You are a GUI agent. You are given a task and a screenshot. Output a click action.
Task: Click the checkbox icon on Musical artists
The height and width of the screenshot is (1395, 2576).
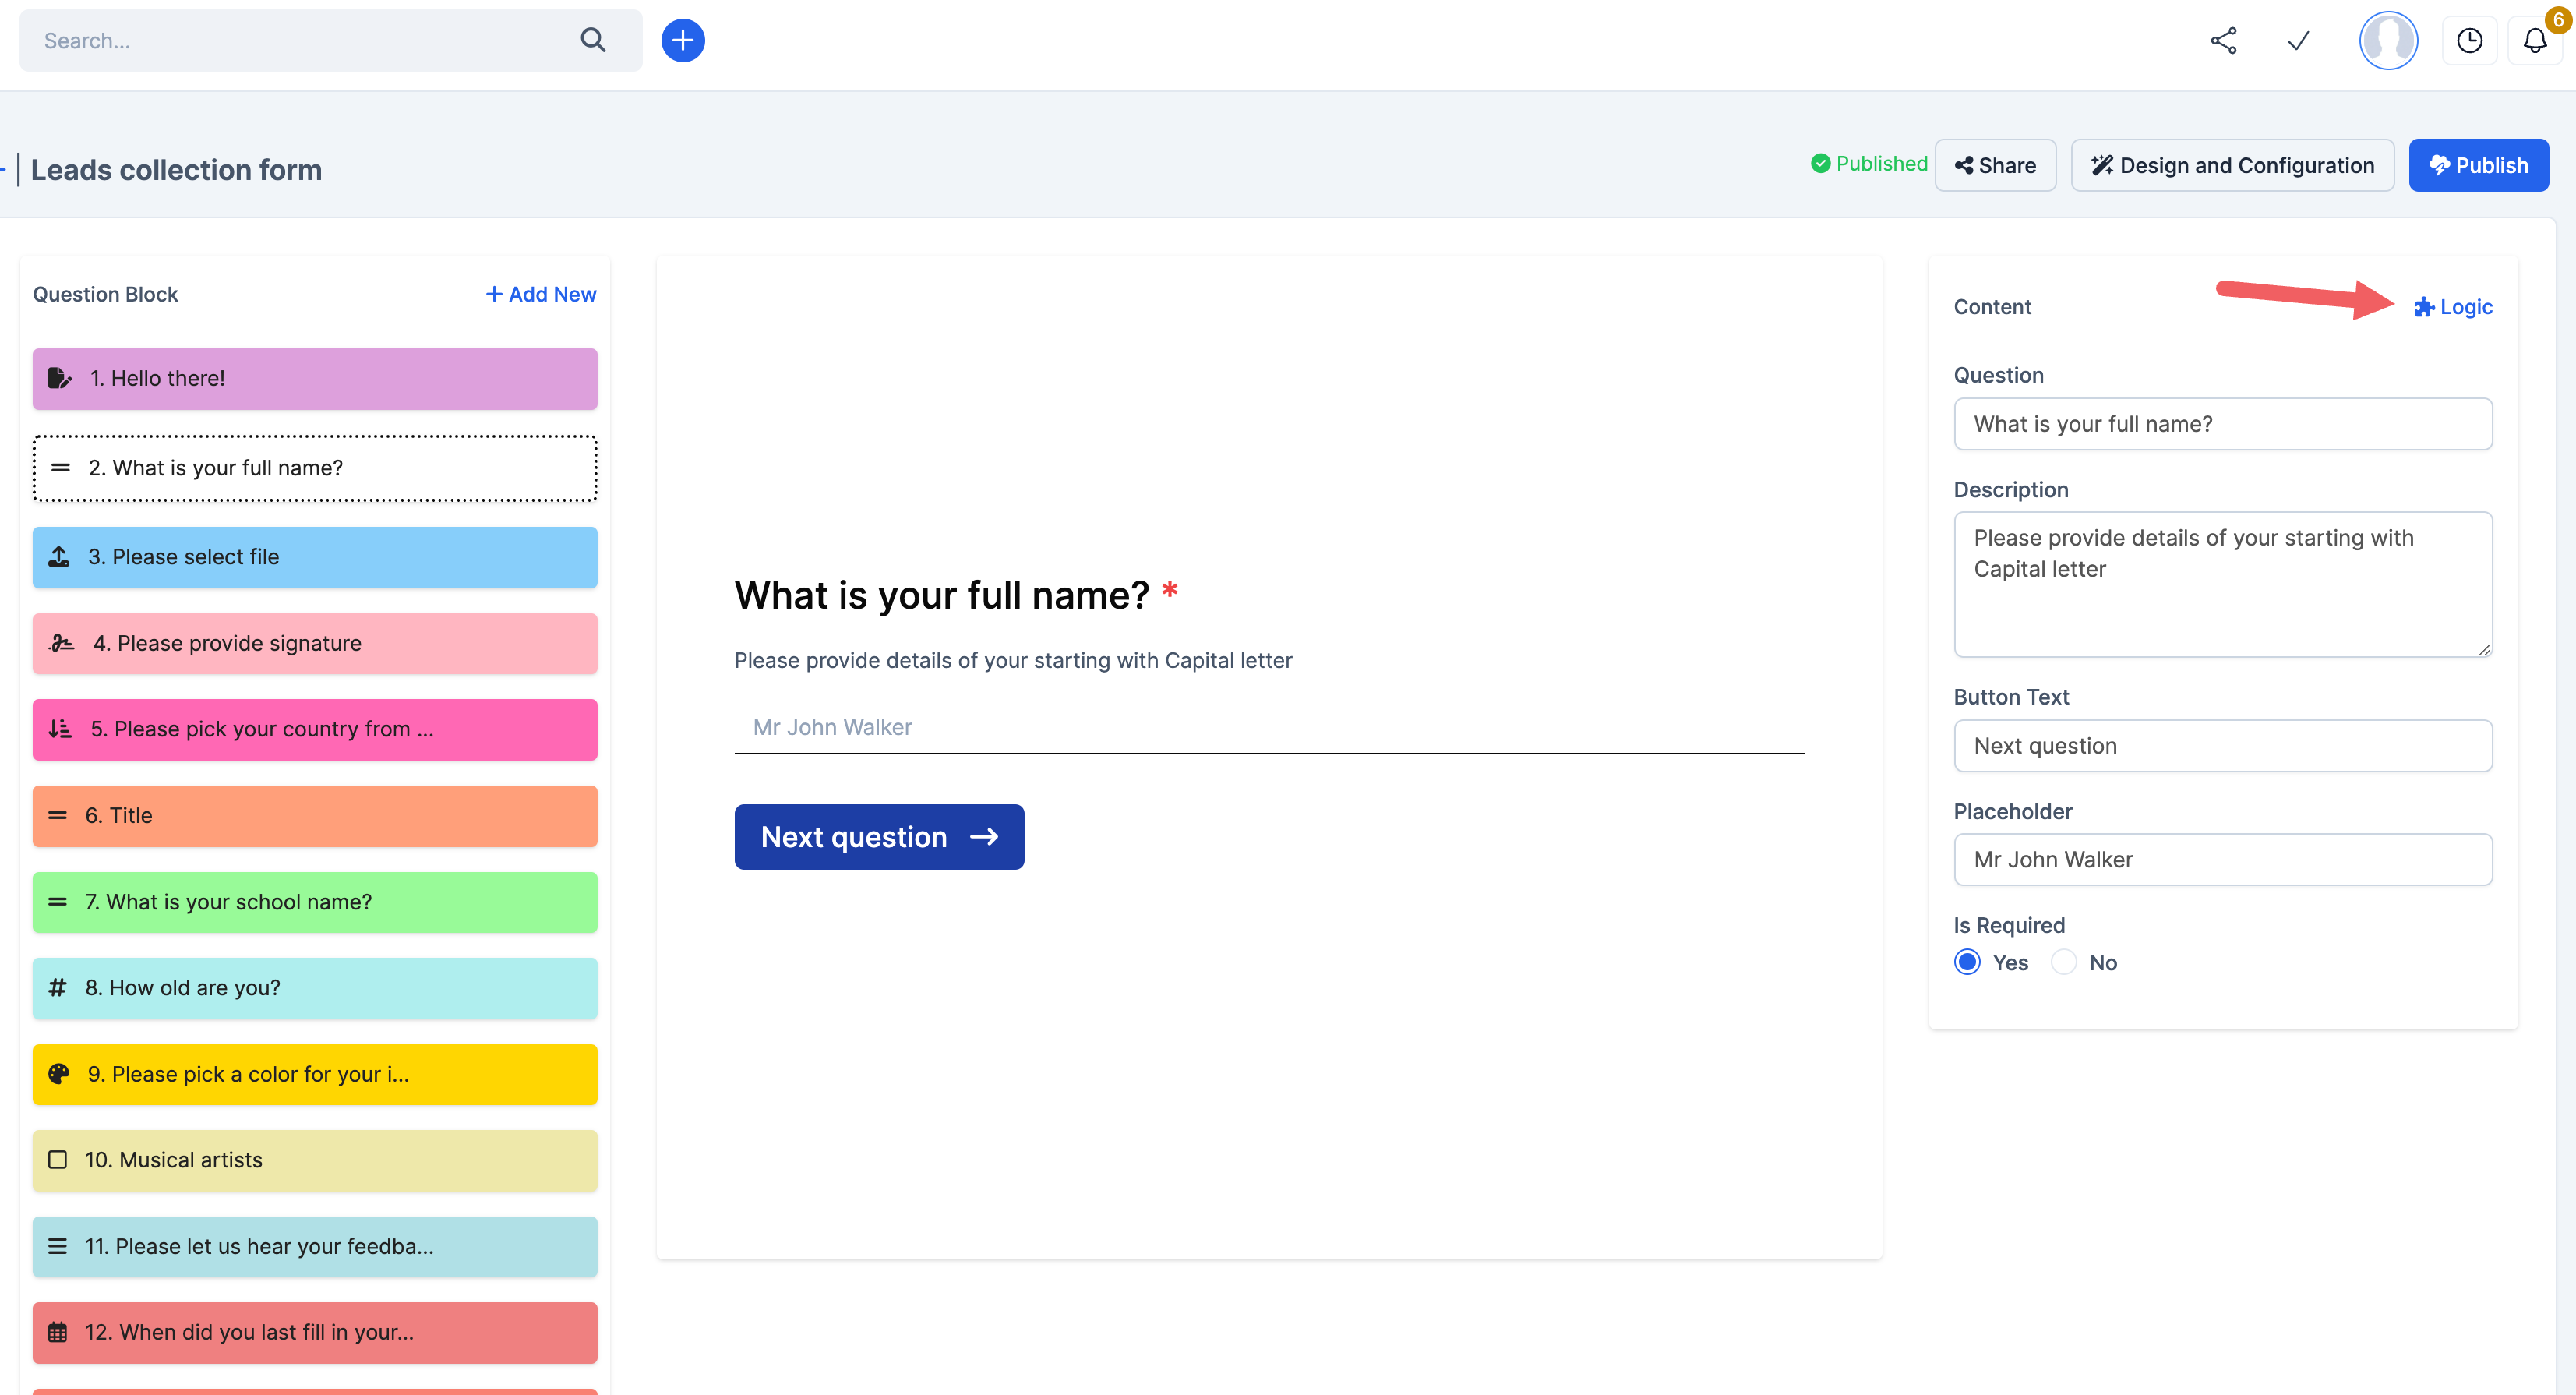pyautogui.click(x=58, y=1160)
